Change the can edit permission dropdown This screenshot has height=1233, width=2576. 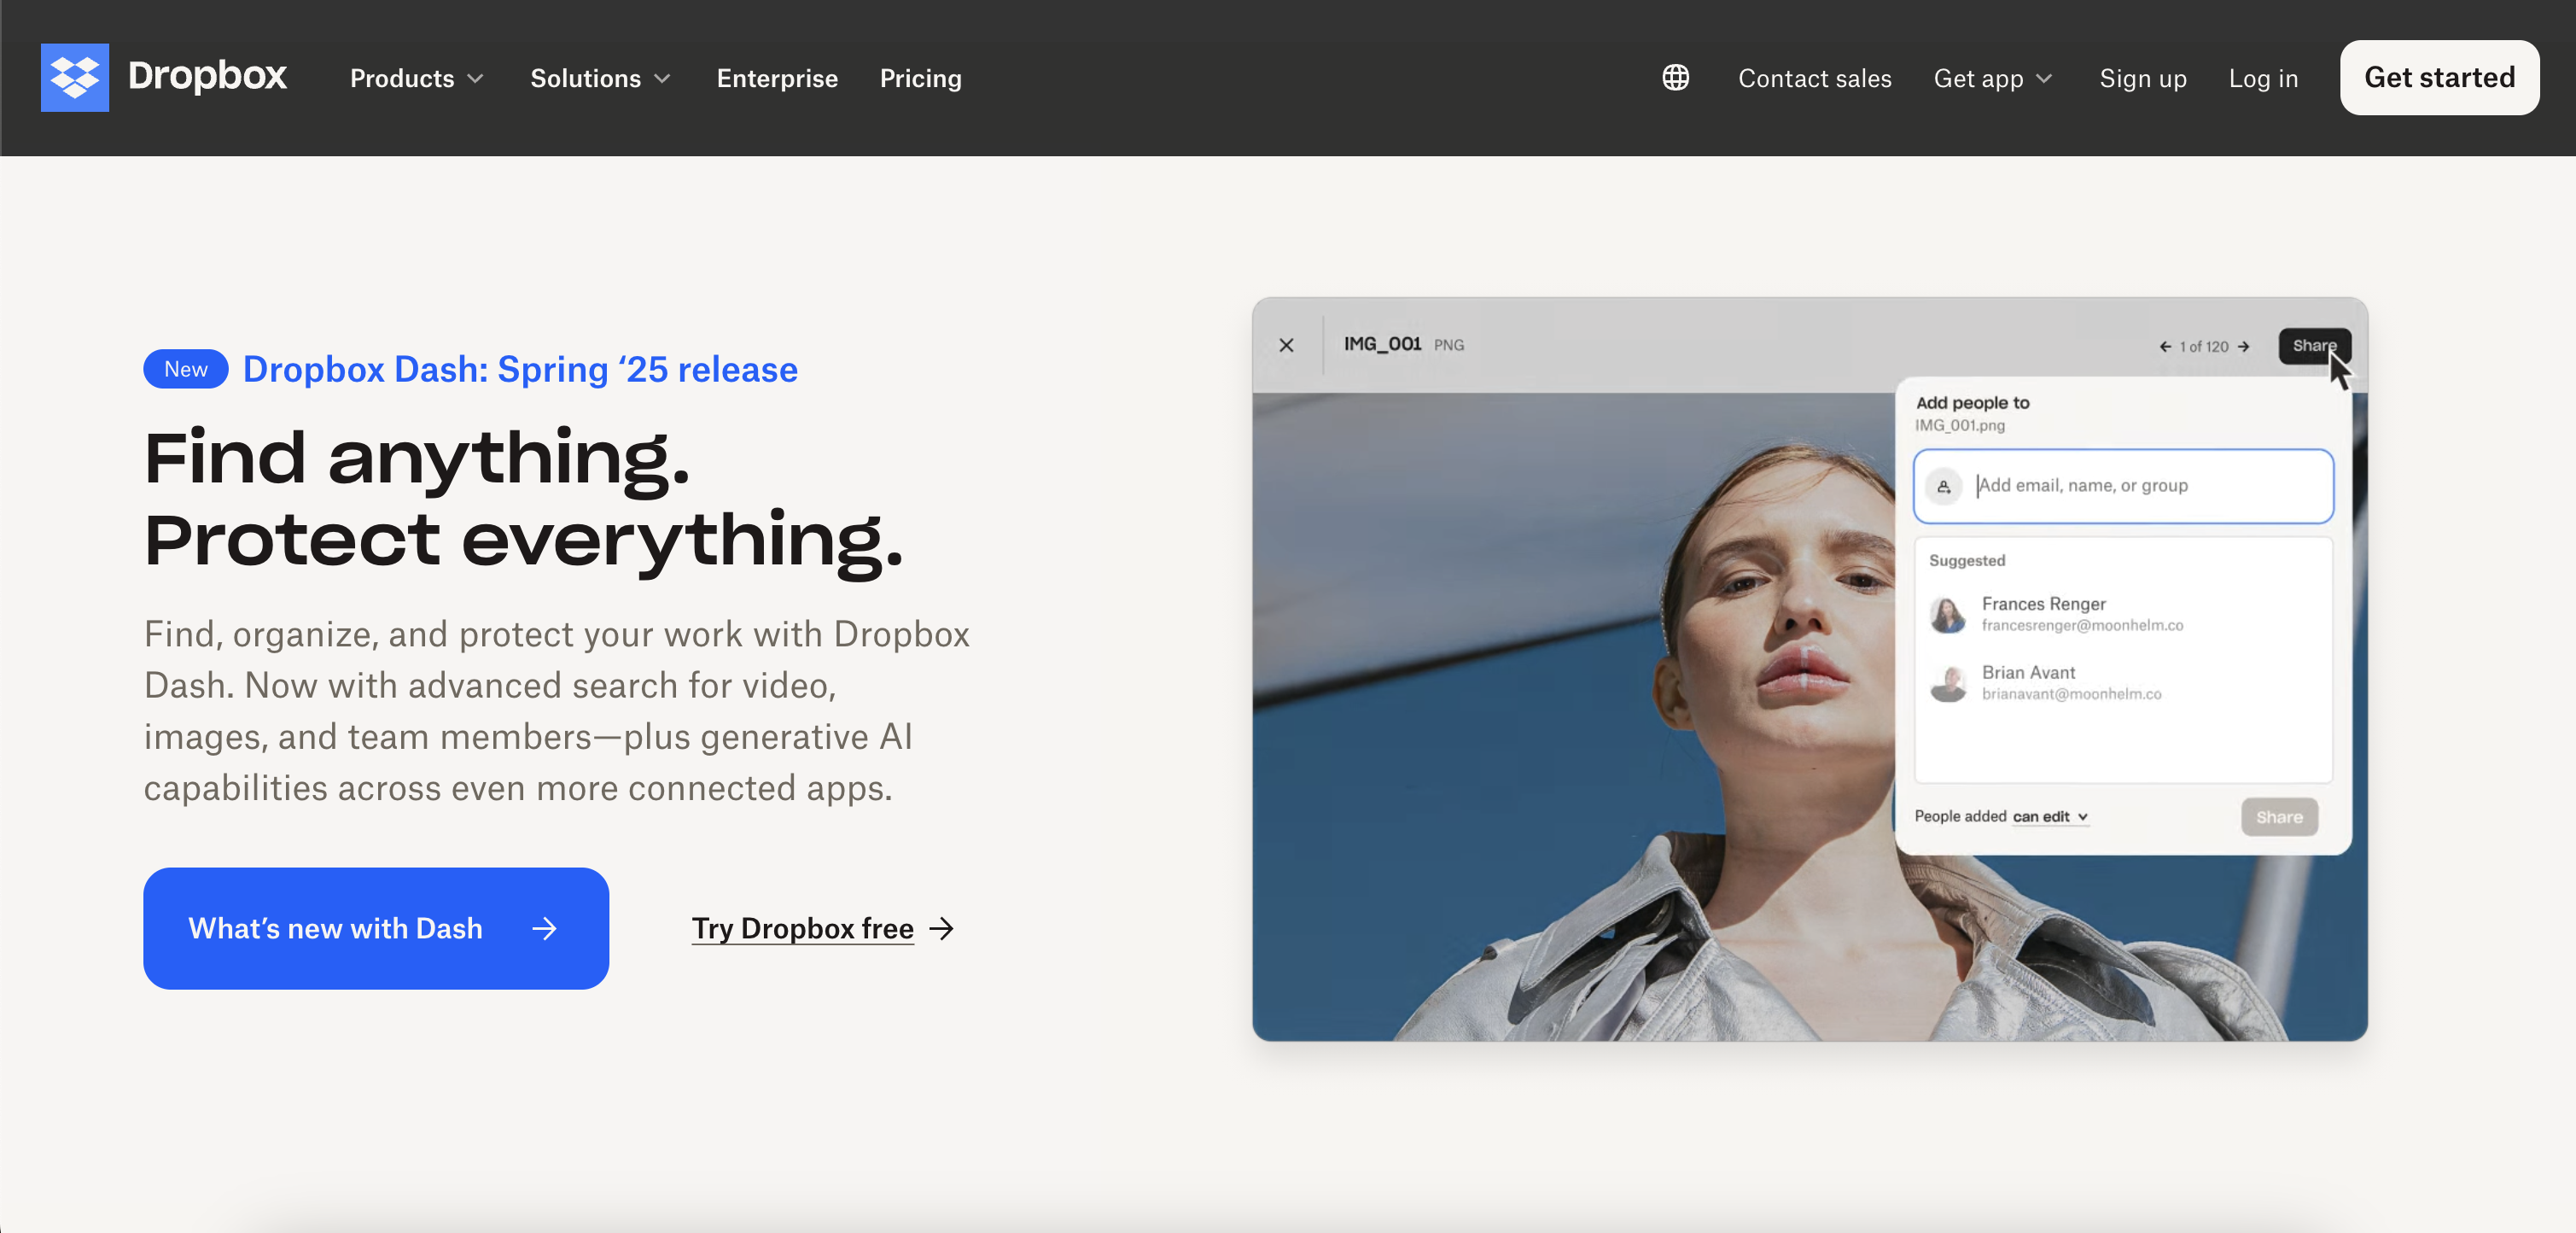click(2049, 816)
